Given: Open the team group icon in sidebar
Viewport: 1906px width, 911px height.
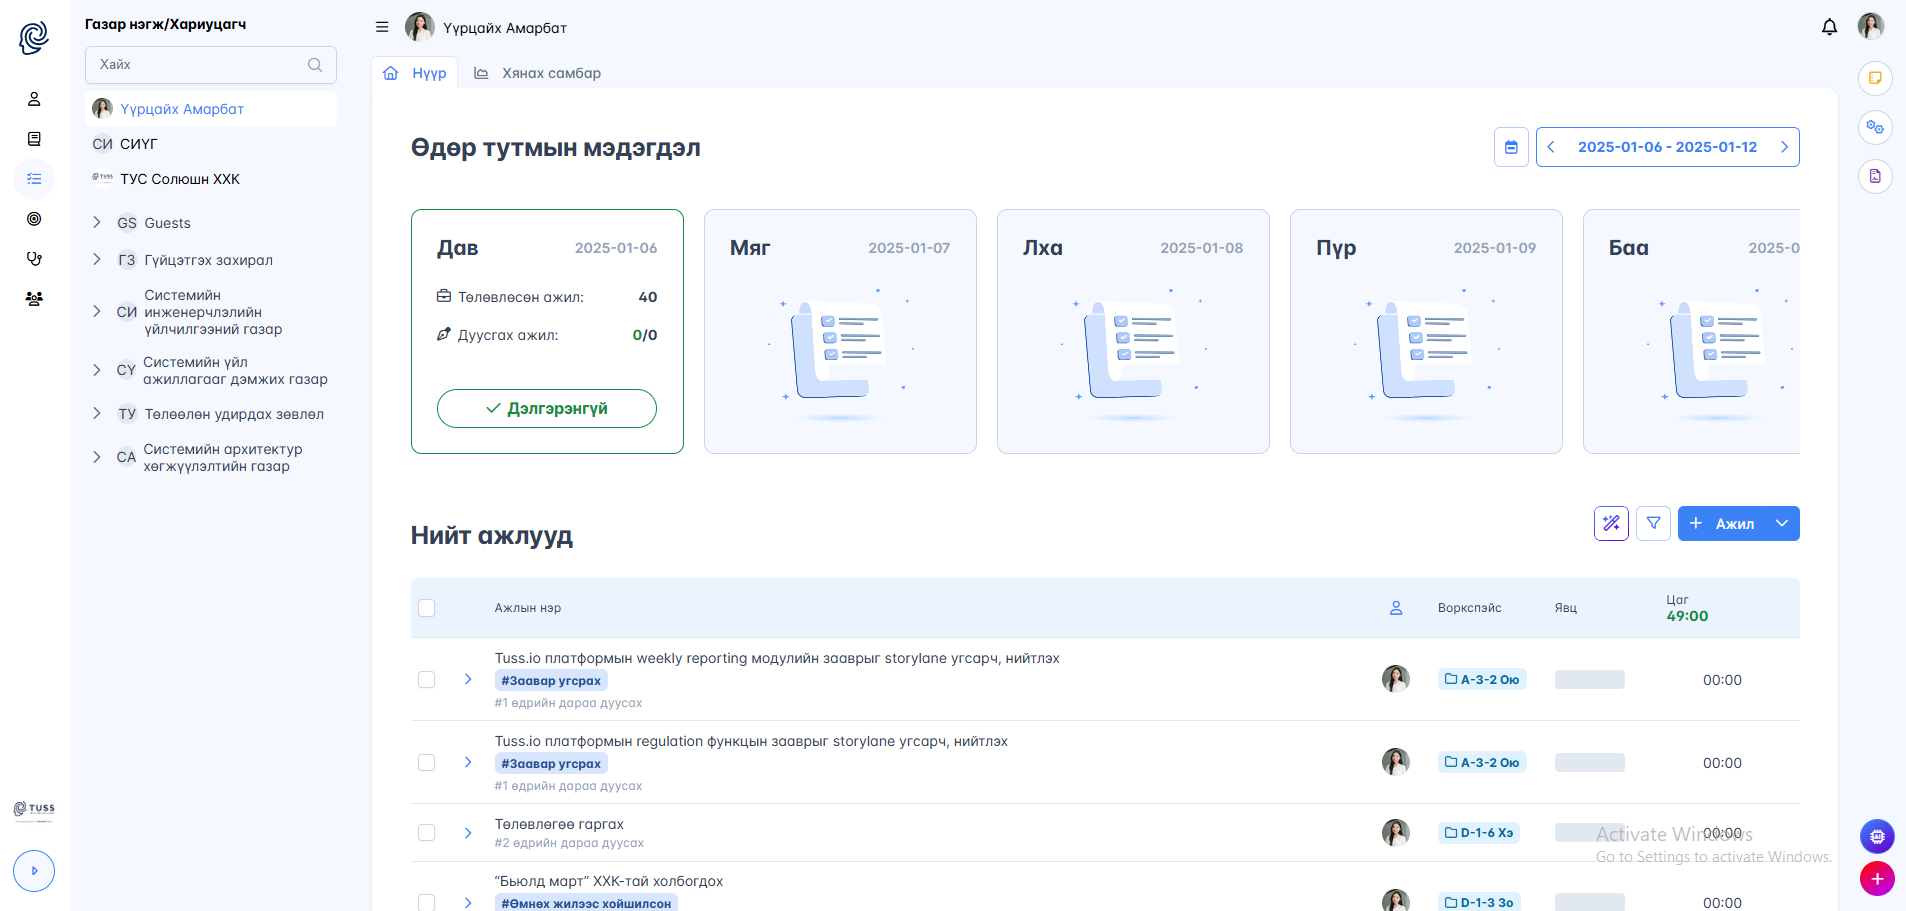Looking at the screenshot, I should pos(34,299).
